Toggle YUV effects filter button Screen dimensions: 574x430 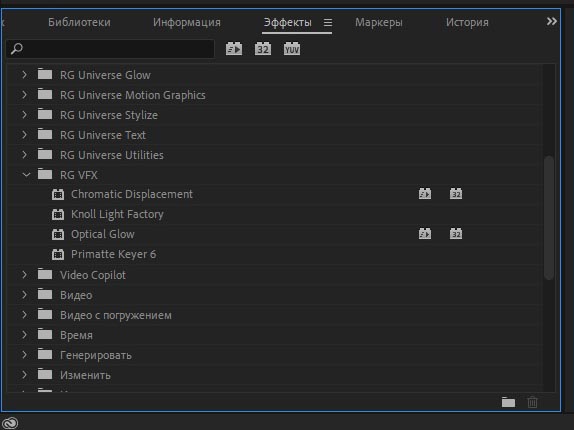292,49
